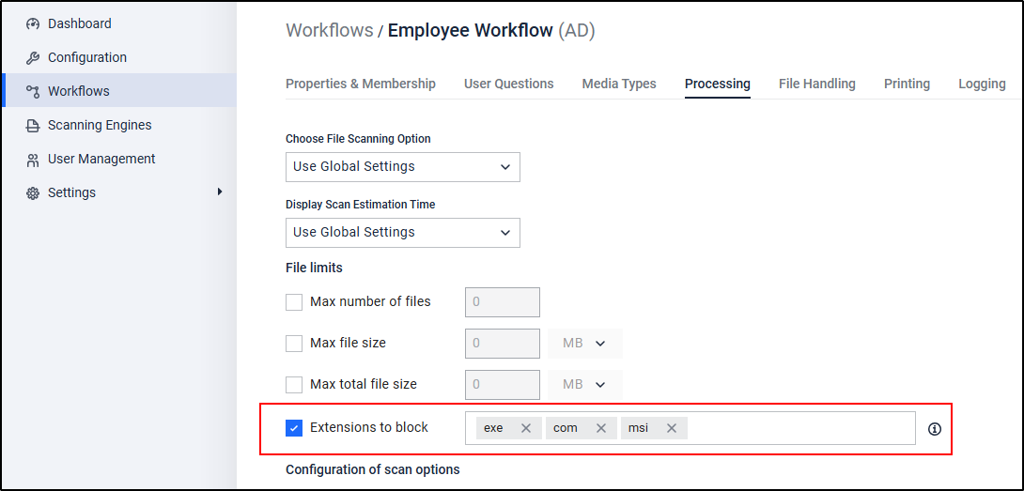
Task: Enable the Max file size checkbox
Action: (x=294, y=343)
